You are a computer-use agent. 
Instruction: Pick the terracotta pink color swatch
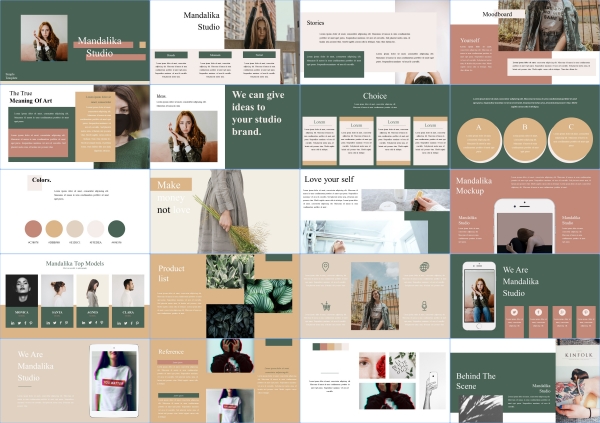(33, 228)
